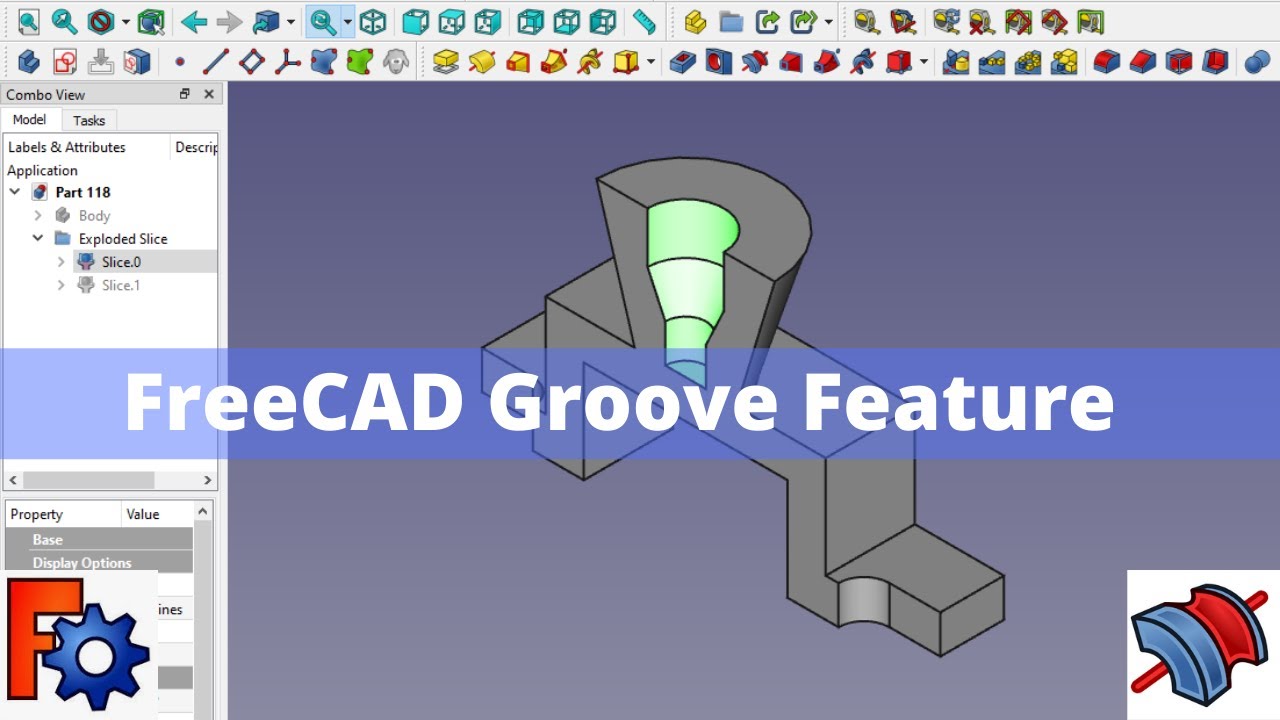Open the Draw style dropdown arrow

click(125, 21)
